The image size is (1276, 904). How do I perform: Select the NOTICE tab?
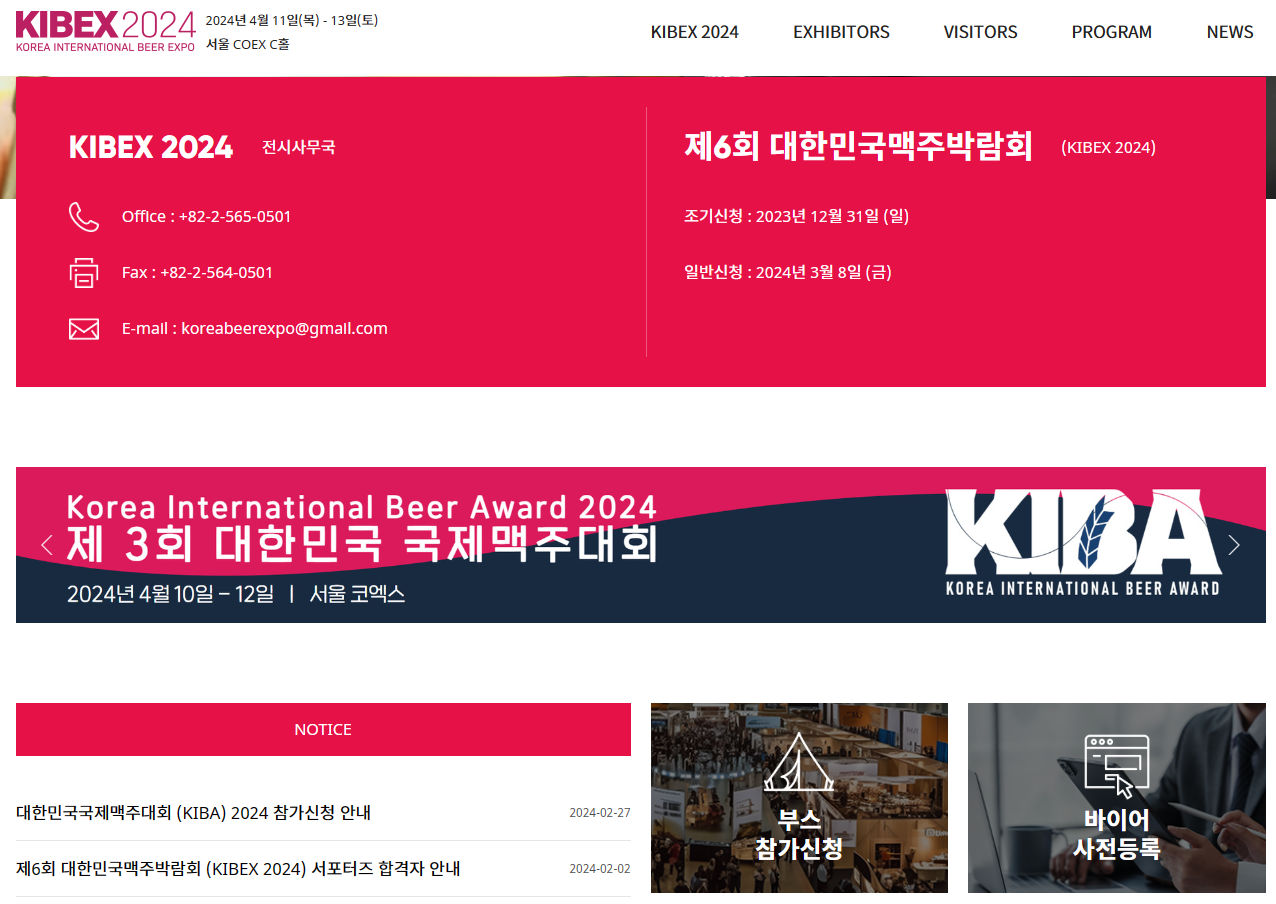(x=323, y=729)
